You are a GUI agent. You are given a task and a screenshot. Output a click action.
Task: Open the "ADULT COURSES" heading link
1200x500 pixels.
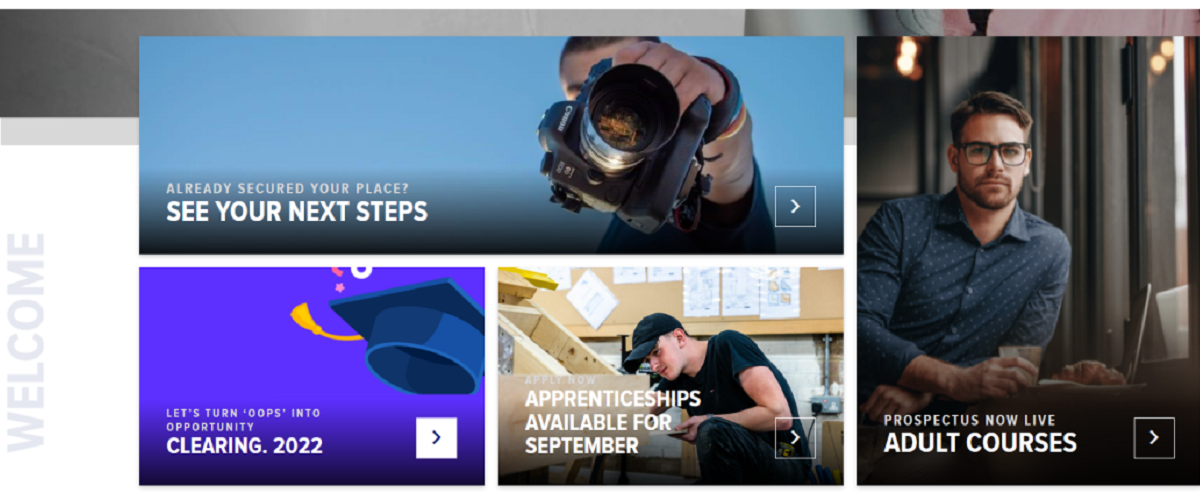coord(980,442)
